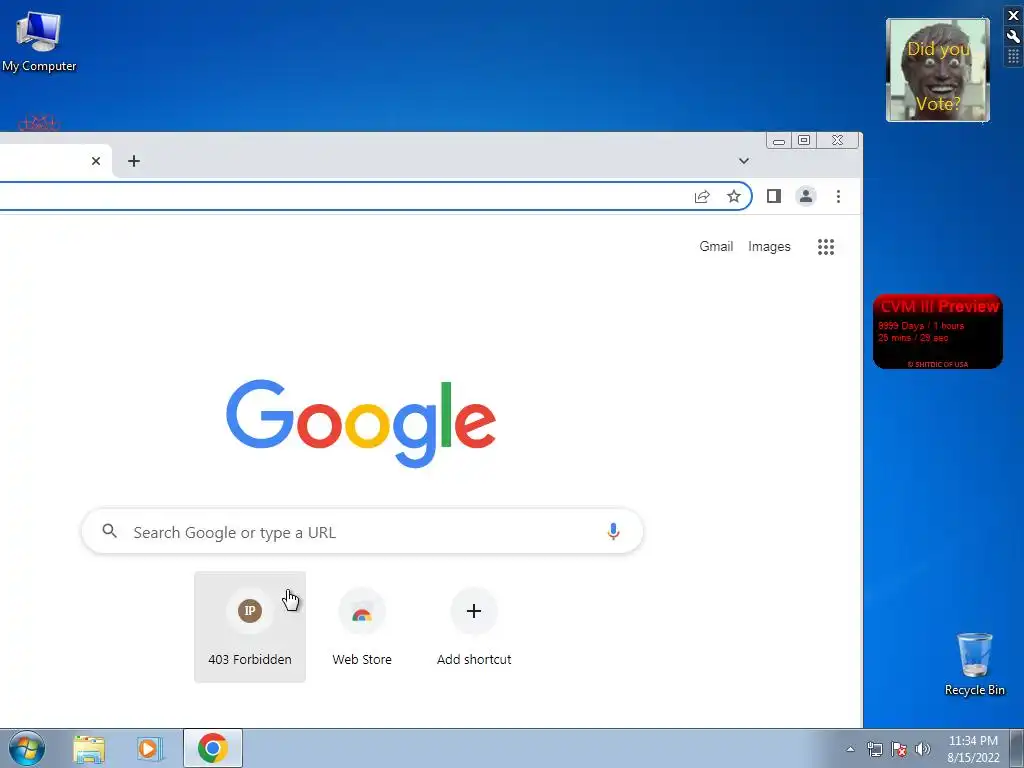
Task: Open the Gmail link
Action: click(x=716, y=246)
